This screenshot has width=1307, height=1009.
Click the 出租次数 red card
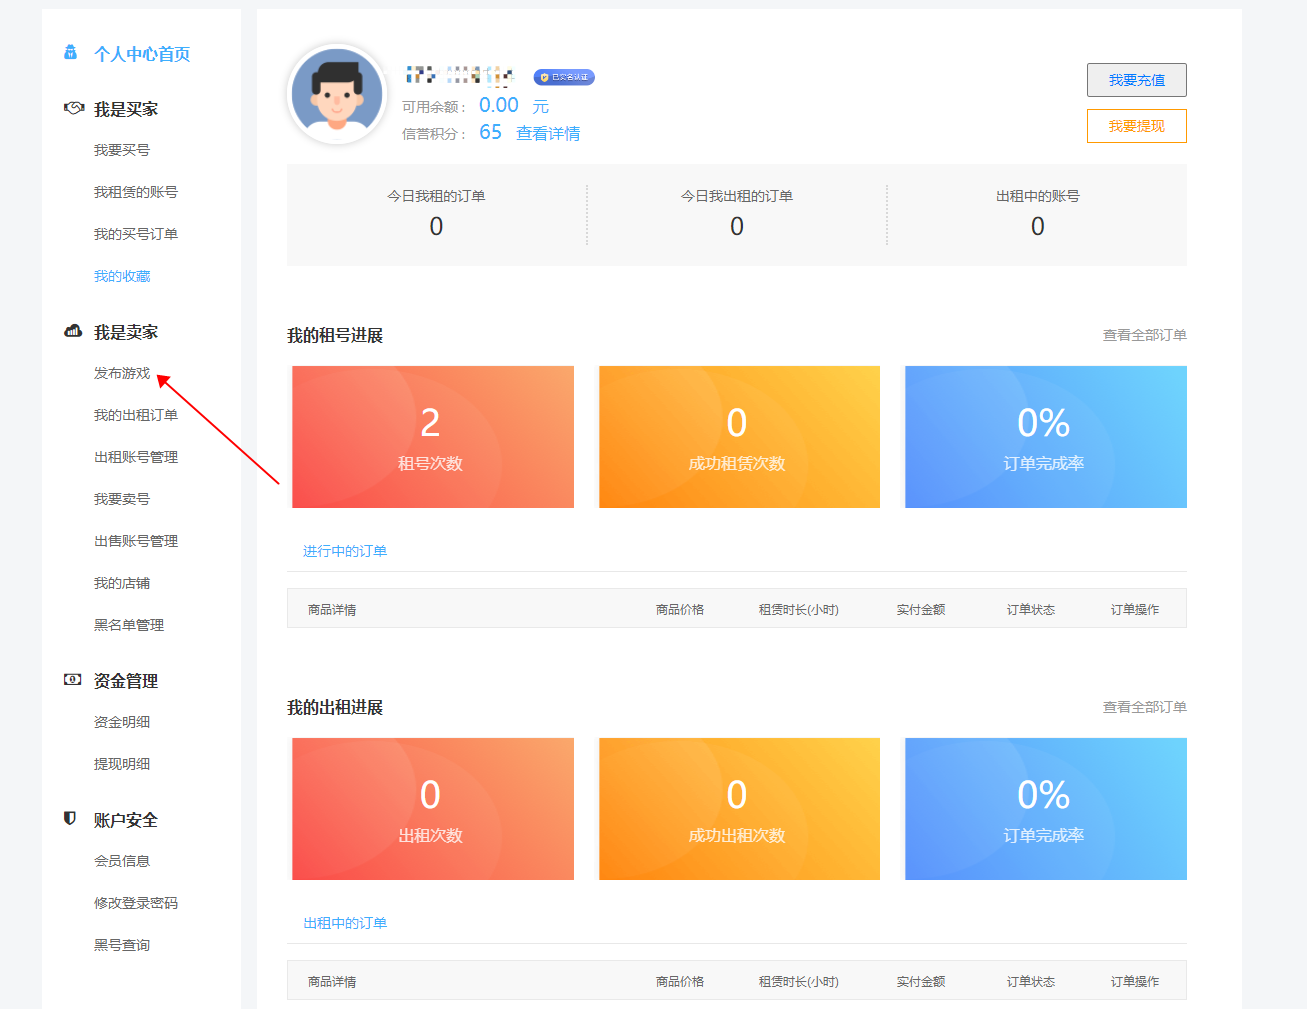point(433,809)
